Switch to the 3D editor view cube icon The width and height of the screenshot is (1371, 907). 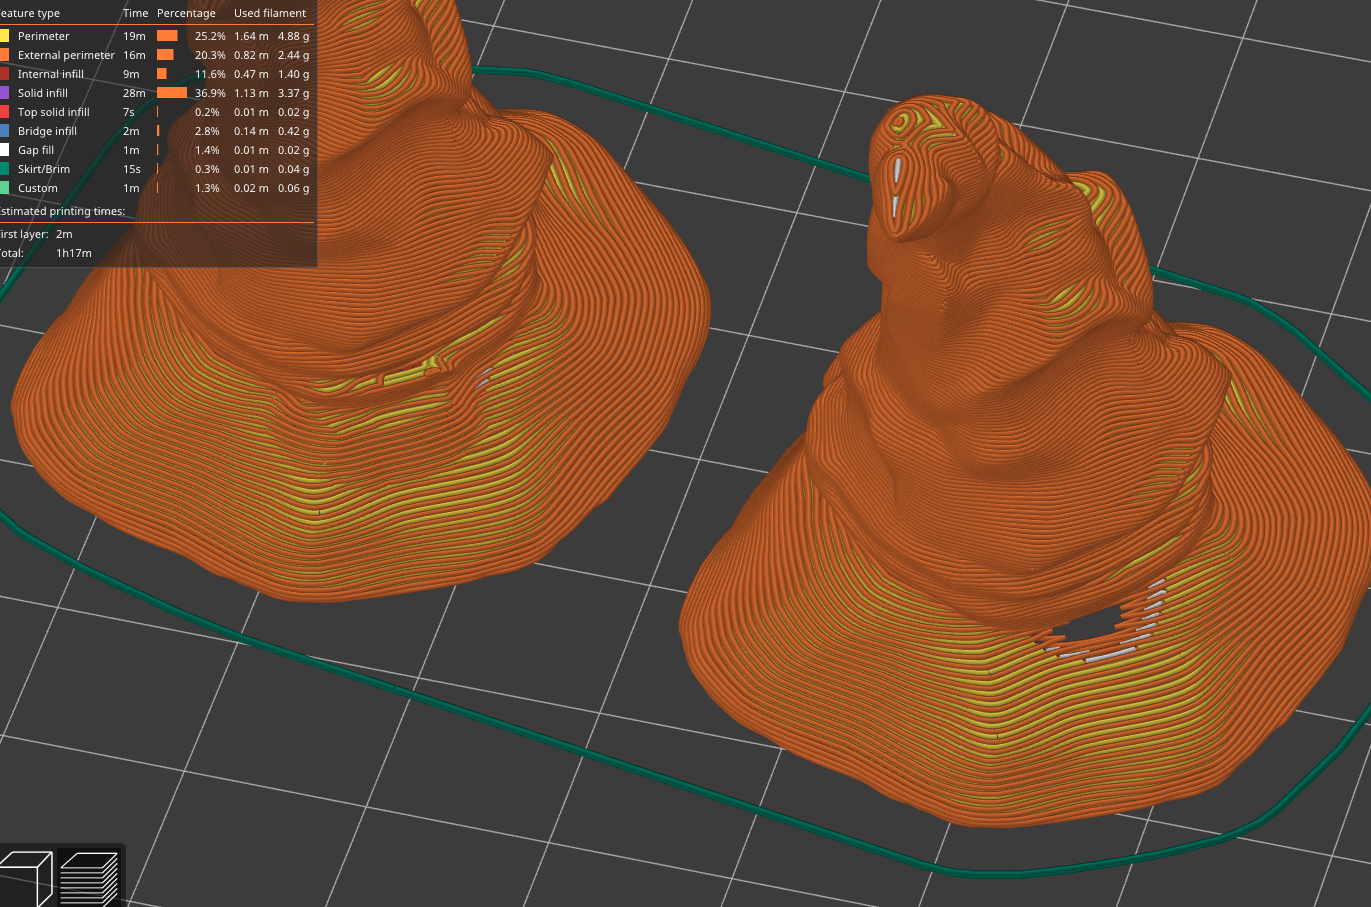pos(25,878)
